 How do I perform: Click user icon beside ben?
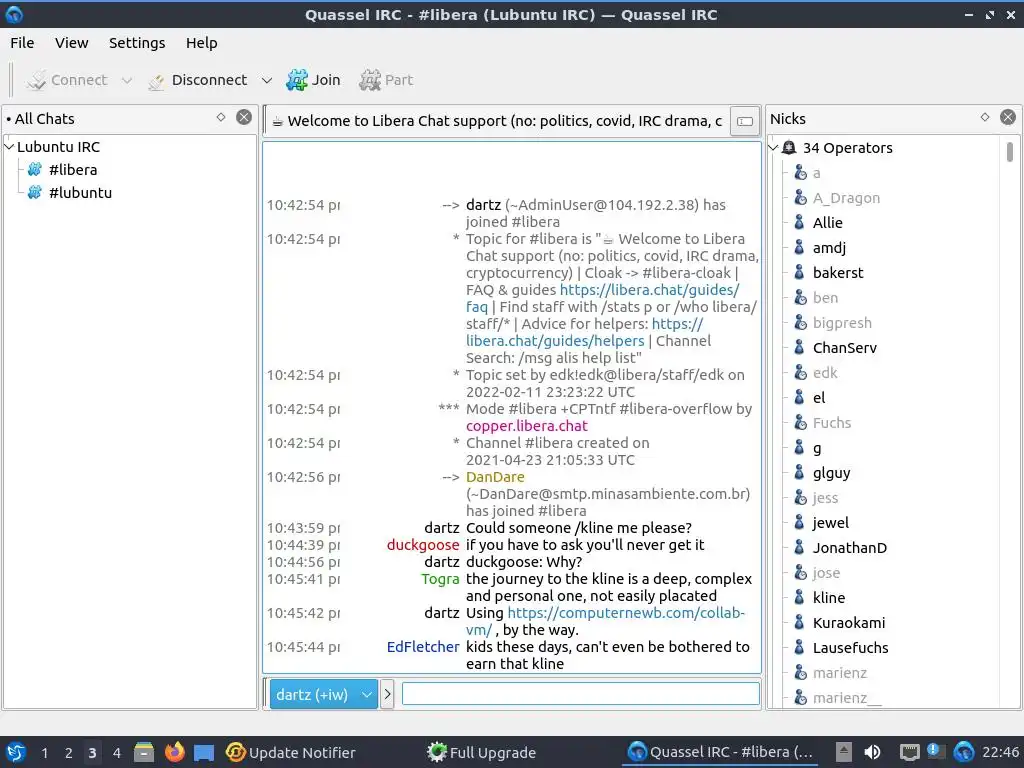[x=800, y=298]
